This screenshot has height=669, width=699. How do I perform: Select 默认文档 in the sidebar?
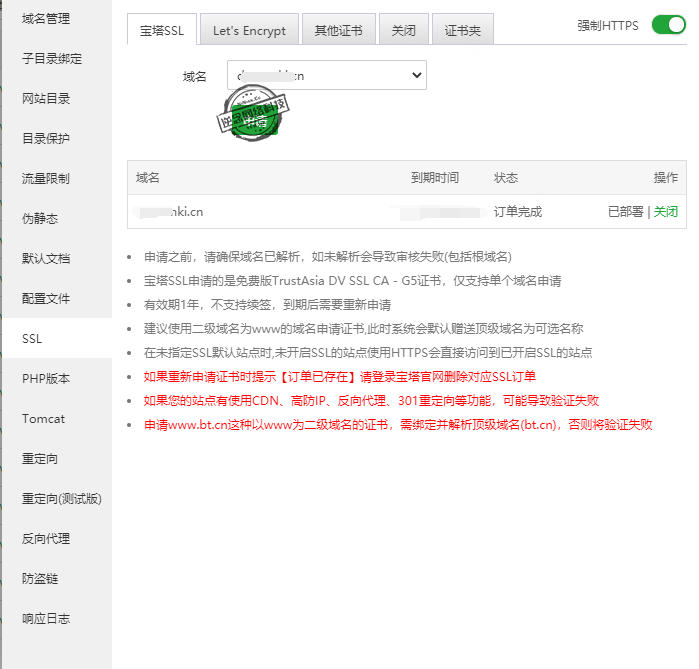point(46,259)
